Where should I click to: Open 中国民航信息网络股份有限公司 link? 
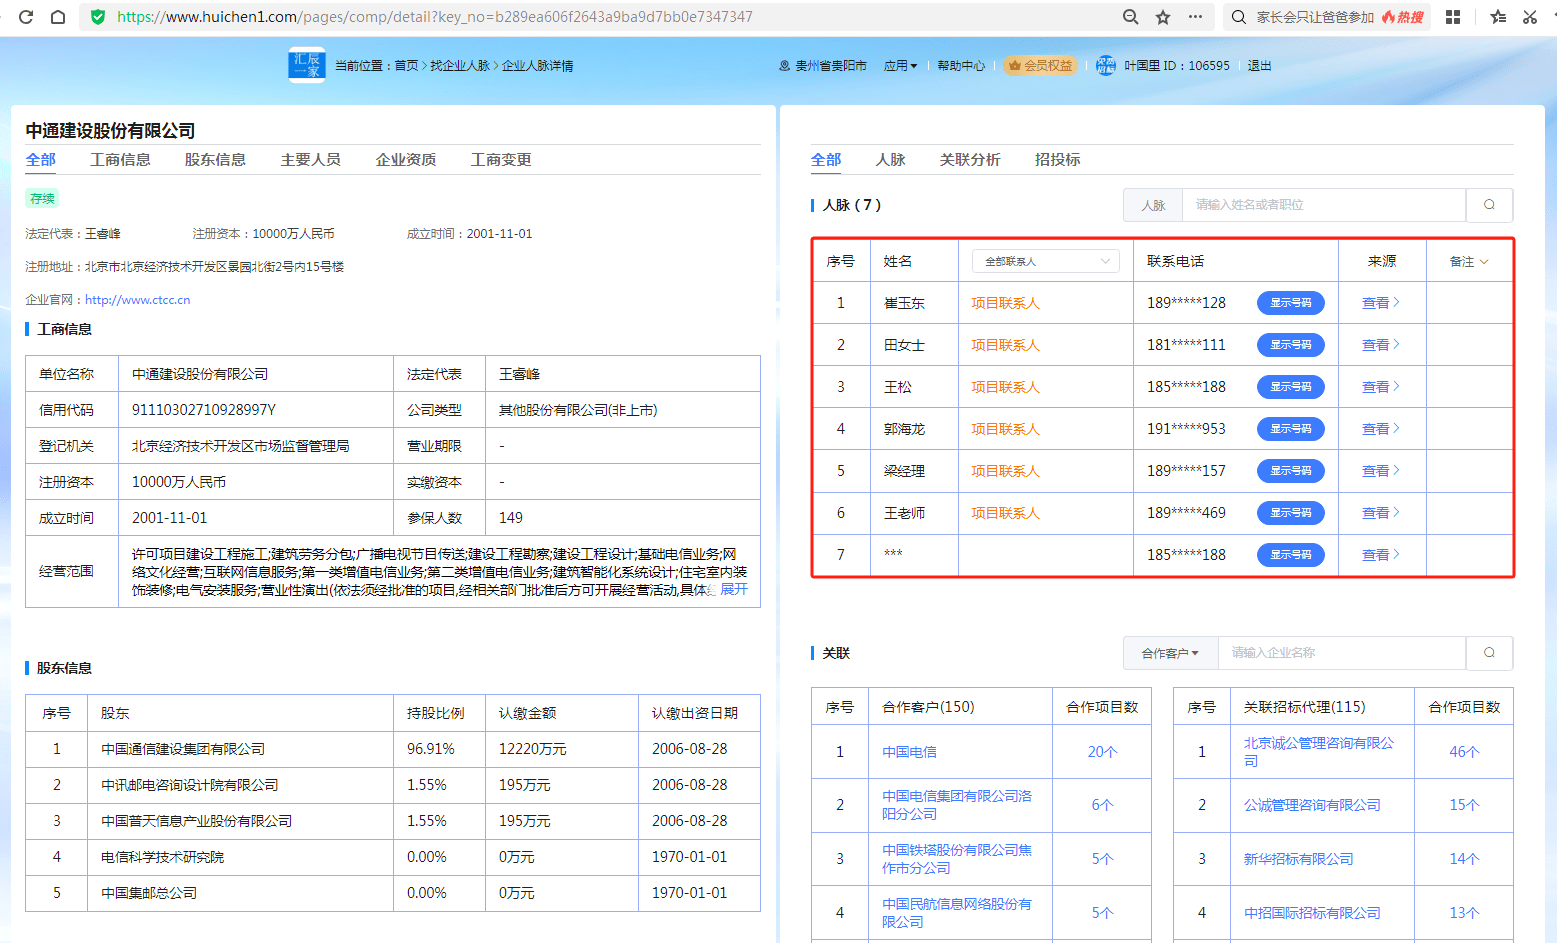(957, 913)
